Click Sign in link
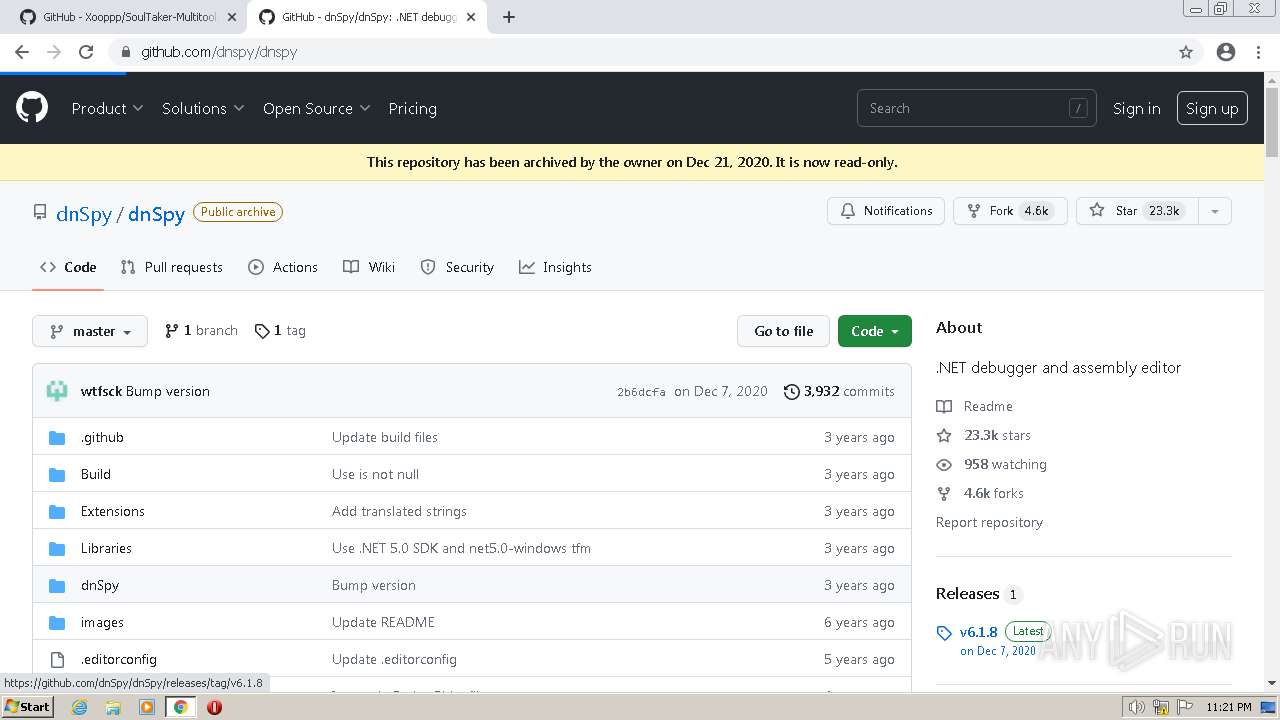The image size is (1280, 720). [1137, 108]
